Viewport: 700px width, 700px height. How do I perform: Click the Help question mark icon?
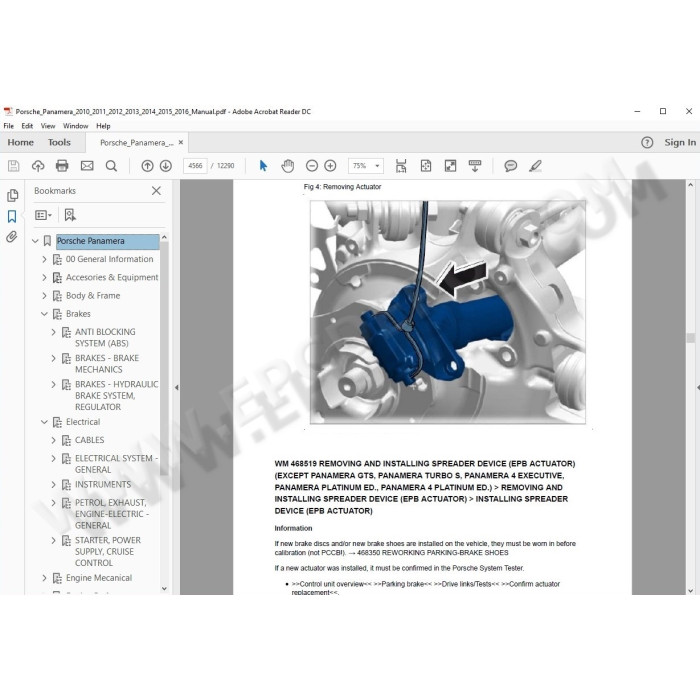pos(647,142)
